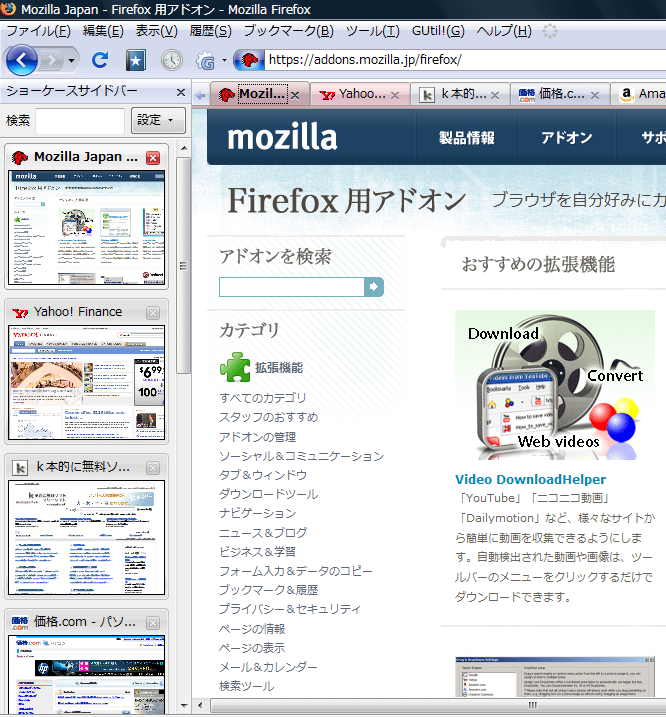Click the page horizontal scrollbar thumb
The height and width of the screenshot is (717, 666).
pos(438,705)
